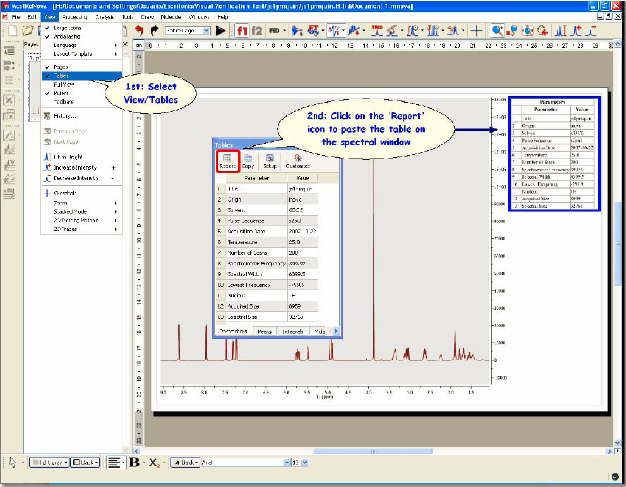This screenshot has width=626, height=487.
Task: Open the Analysis menu
Action: (x=105, y=17)
